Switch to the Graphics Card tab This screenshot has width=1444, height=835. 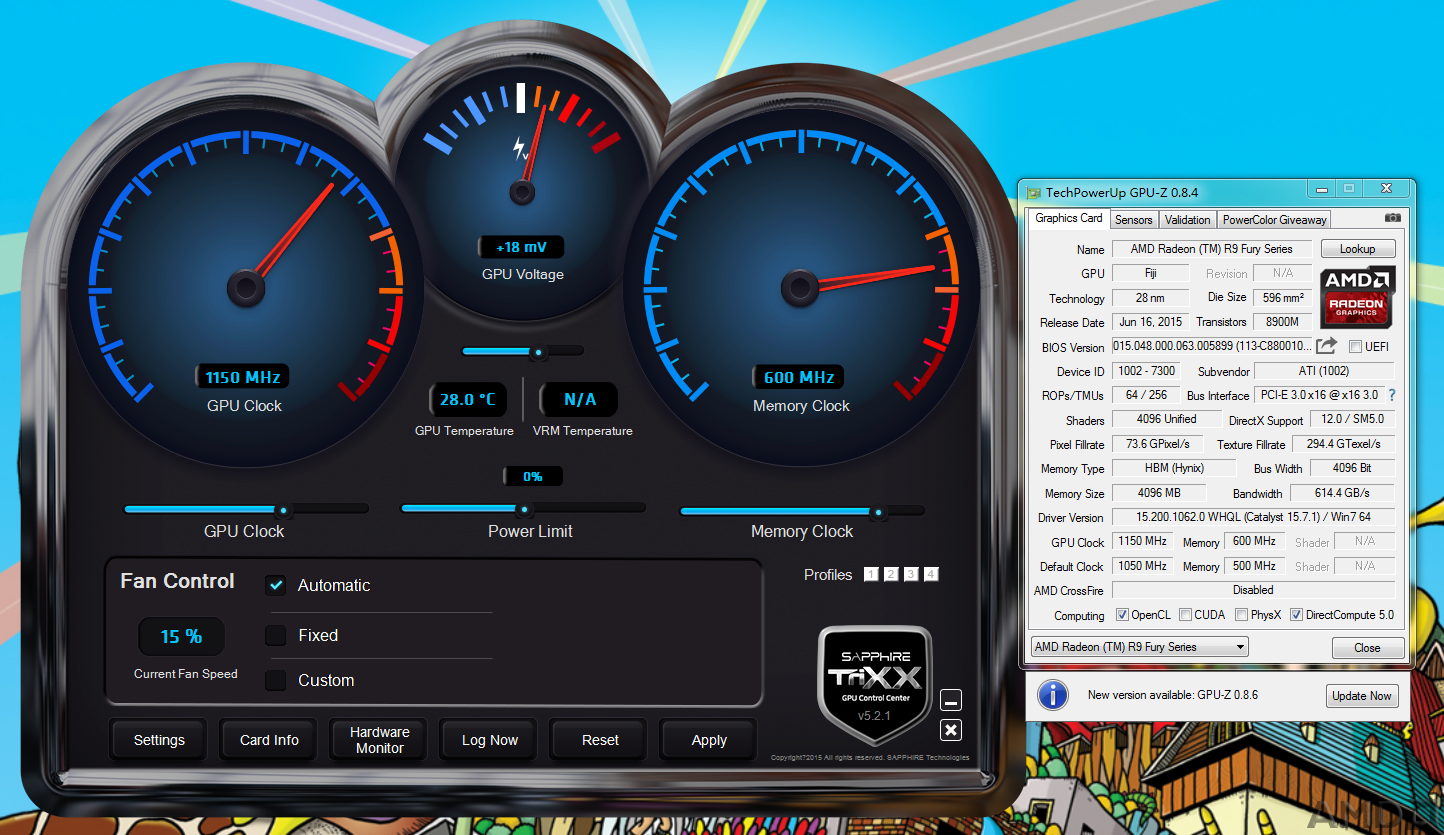[1068, 218]
